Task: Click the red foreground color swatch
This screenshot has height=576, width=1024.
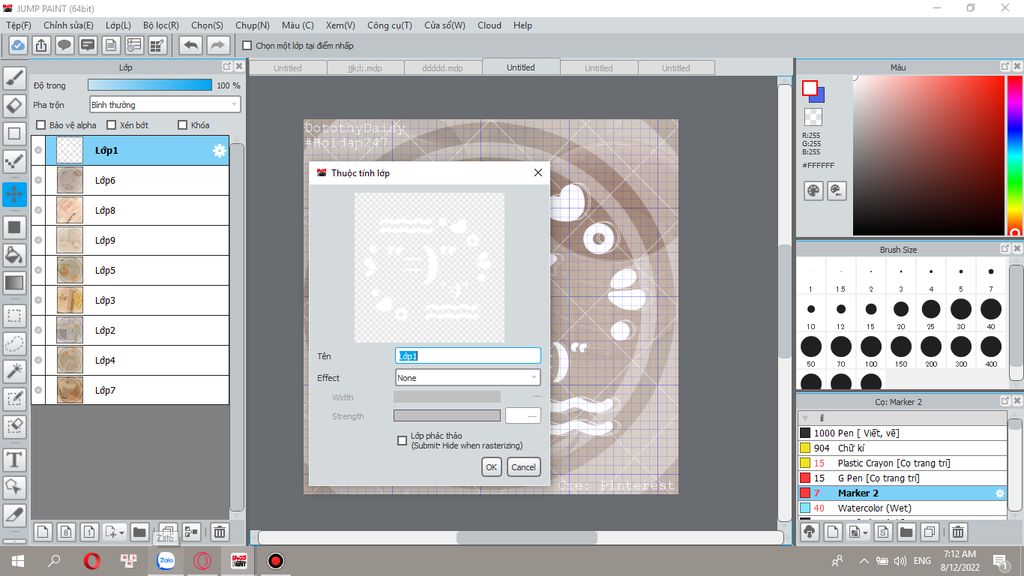Action: point(810,88)
